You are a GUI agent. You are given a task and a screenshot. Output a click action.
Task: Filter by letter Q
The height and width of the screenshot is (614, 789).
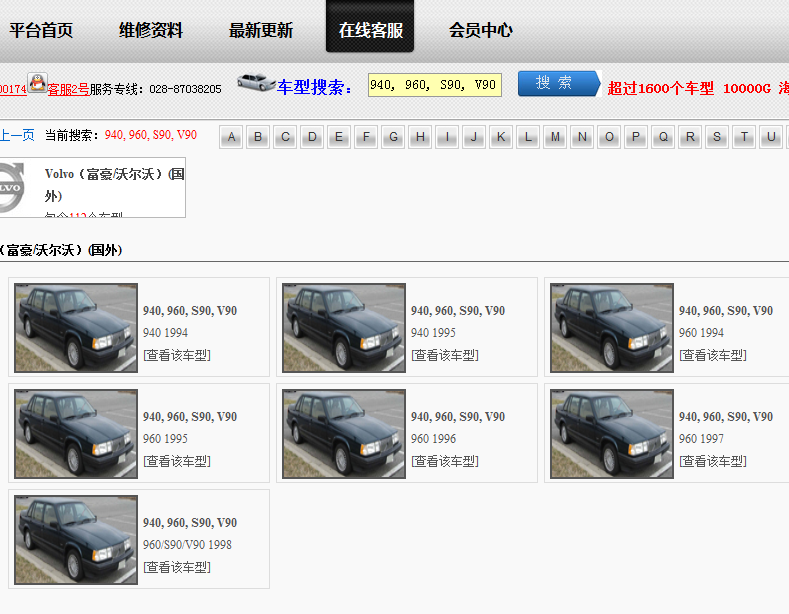(663, 137)
